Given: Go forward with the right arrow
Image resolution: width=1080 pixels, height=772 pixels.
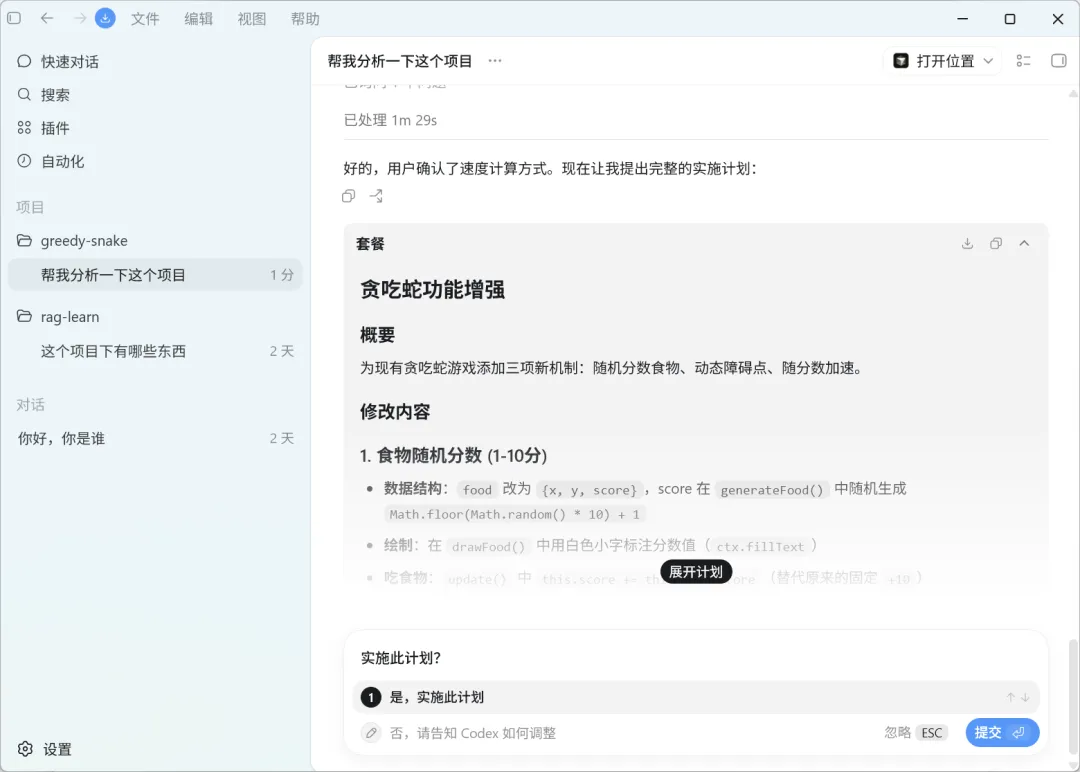Looking at the screenshot, I should (x=80, y=19).
